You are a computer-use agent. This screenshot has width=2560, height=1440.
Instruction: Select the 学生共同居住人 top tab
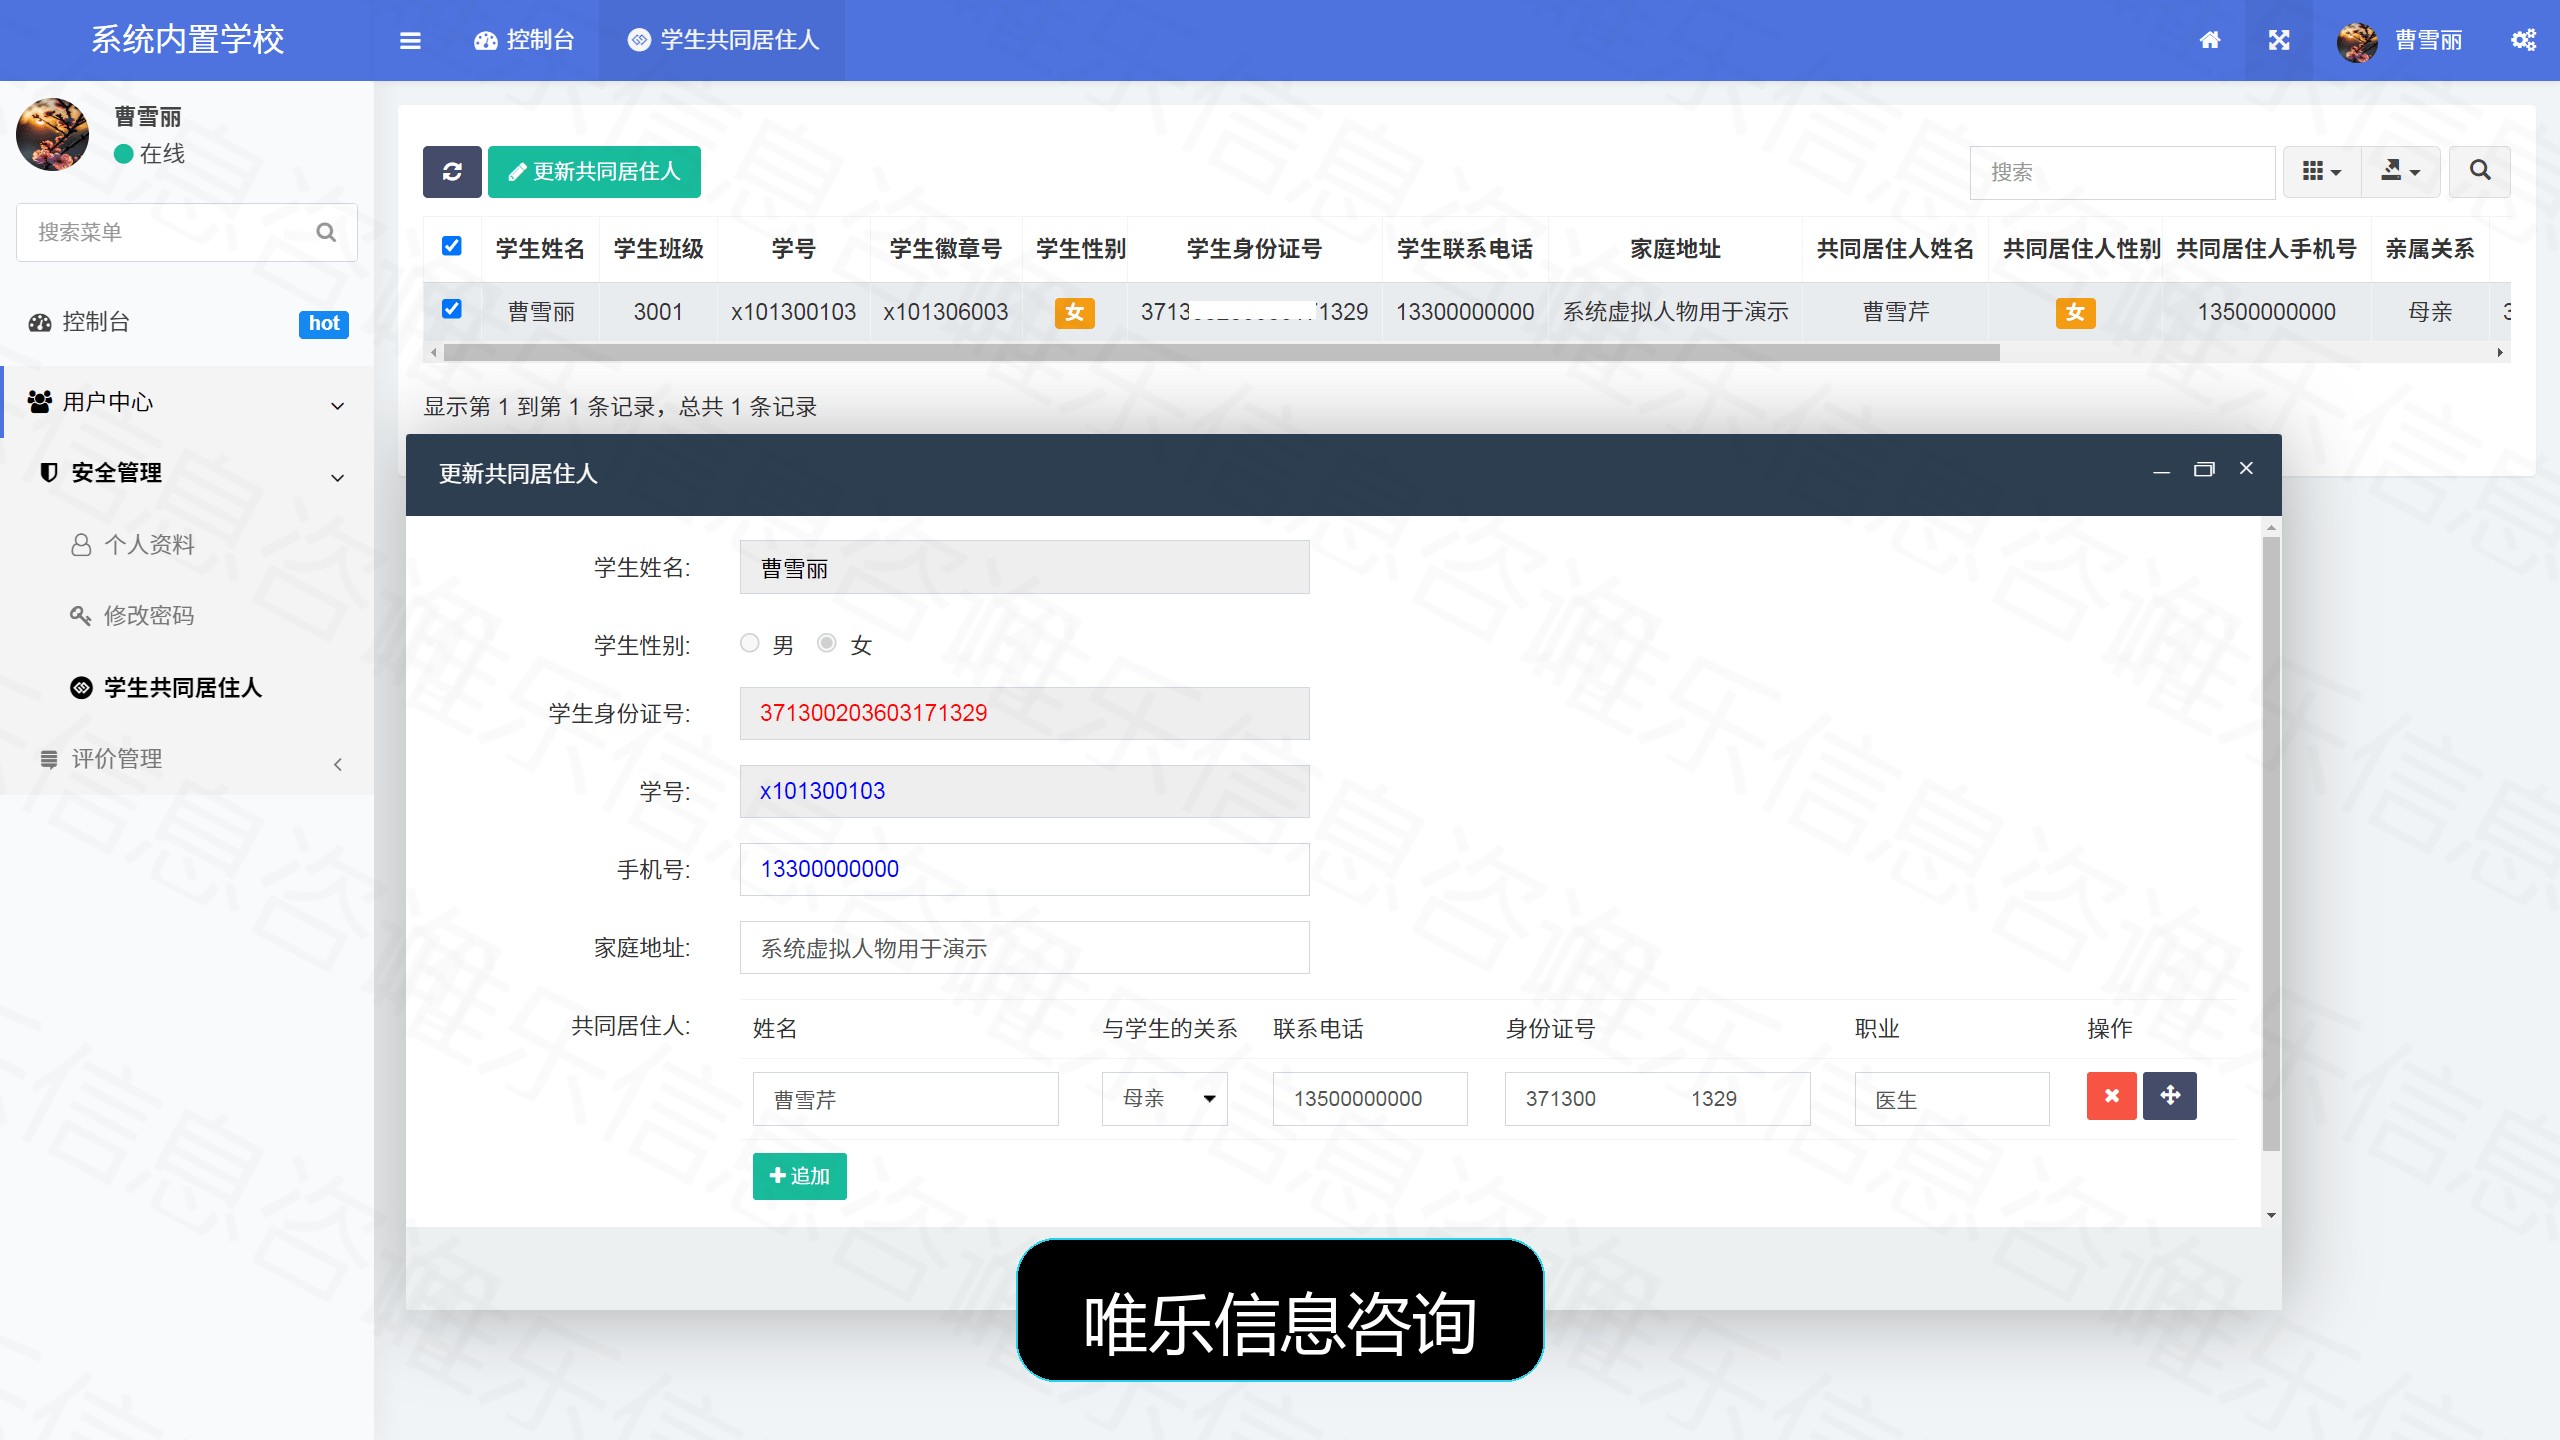(723, 40)
